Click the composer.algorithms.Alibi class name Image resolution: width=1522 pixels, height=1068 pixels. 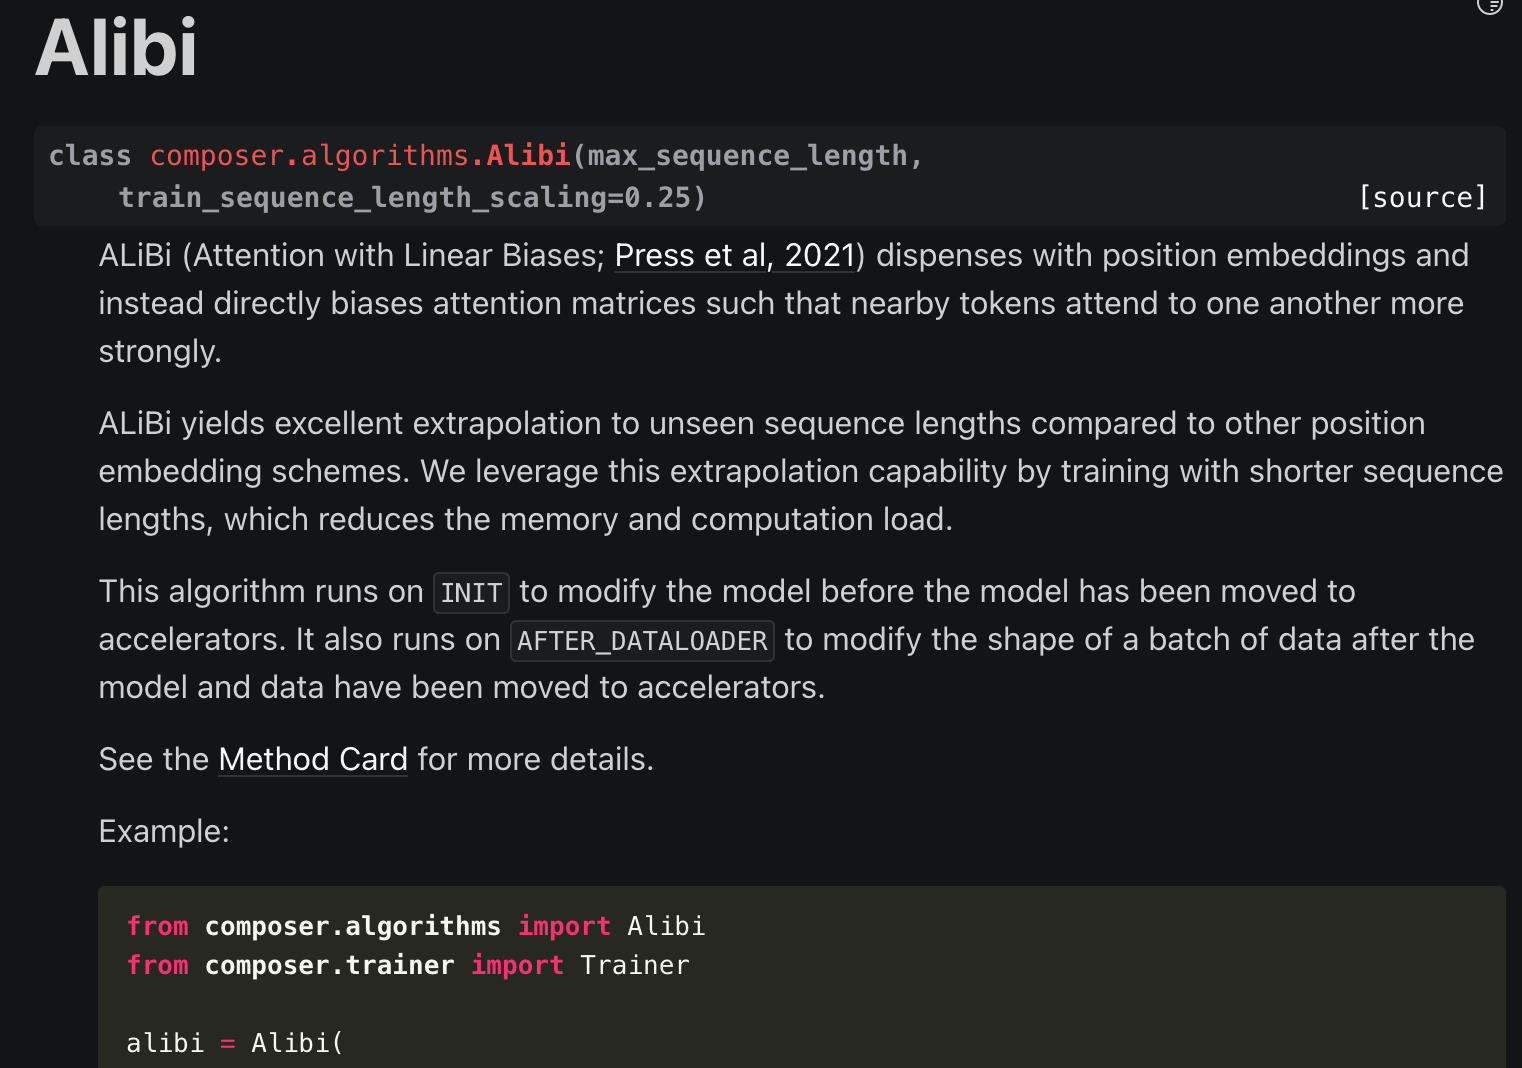tap(360, 156)
